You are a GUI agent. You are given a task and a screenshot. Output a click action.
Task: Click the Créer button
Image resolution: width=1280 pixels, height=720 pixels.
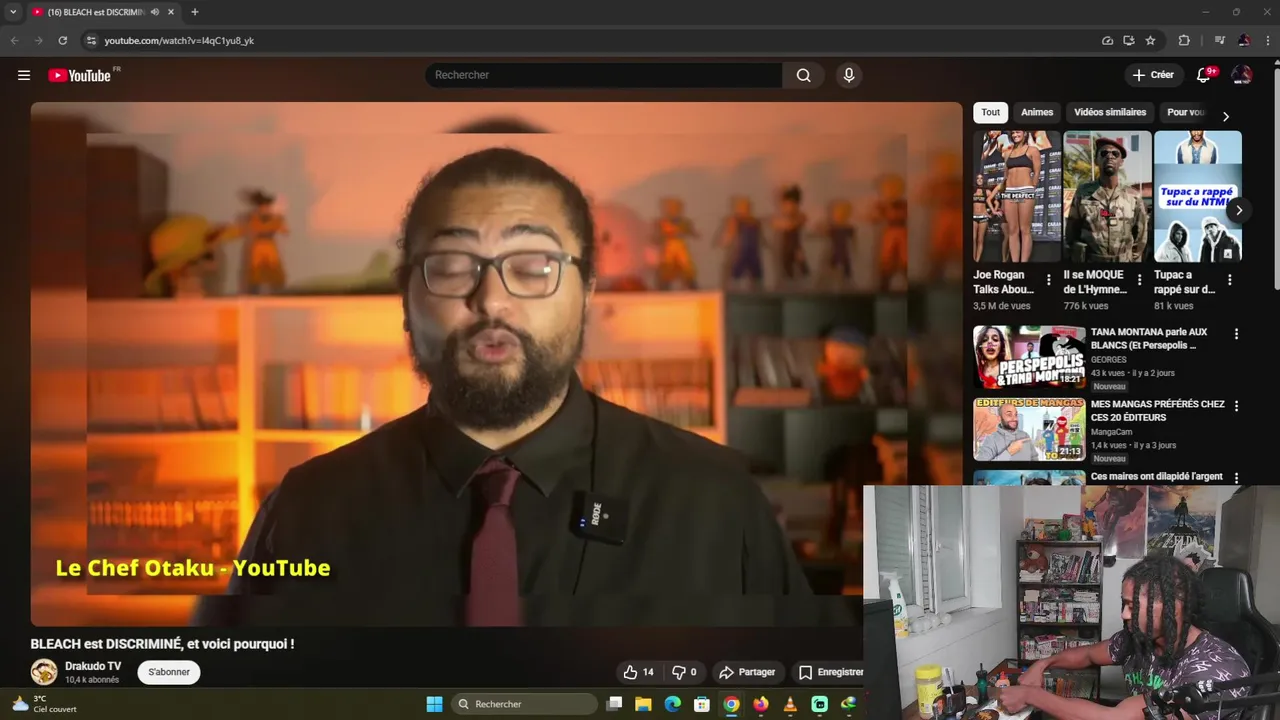point(1153,75)
